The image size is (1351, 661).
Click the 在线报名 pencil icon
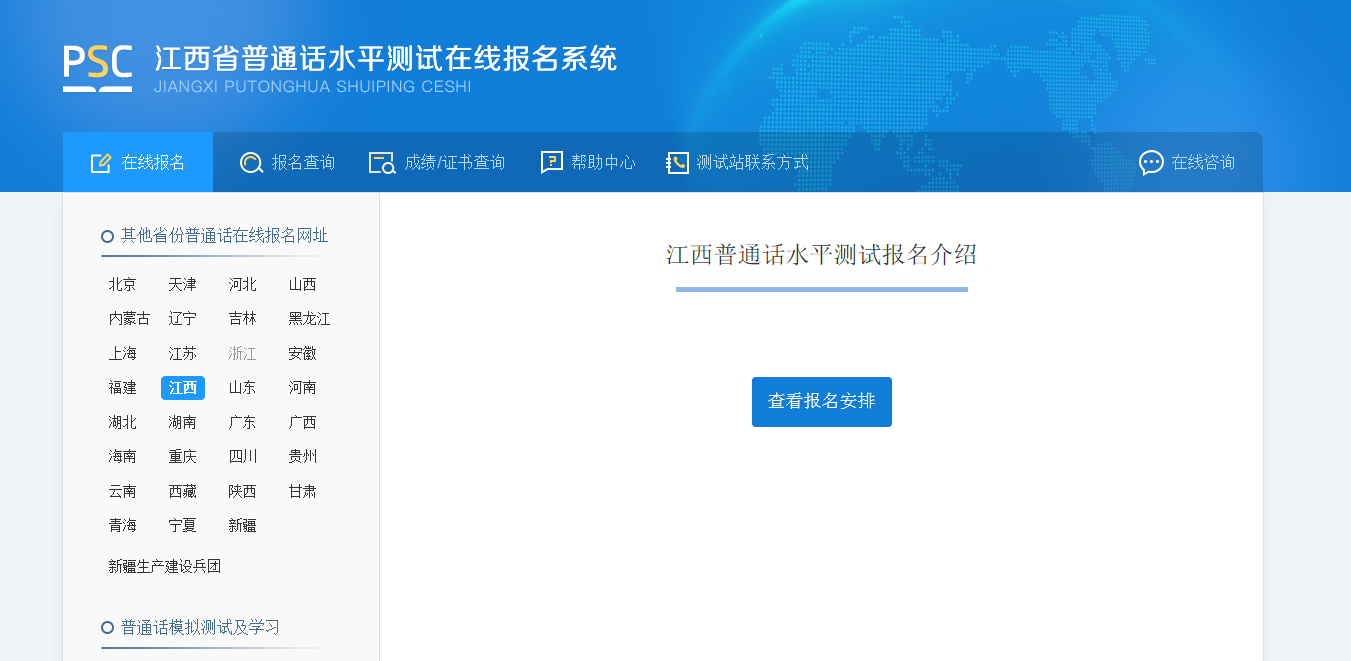point(101,163)
